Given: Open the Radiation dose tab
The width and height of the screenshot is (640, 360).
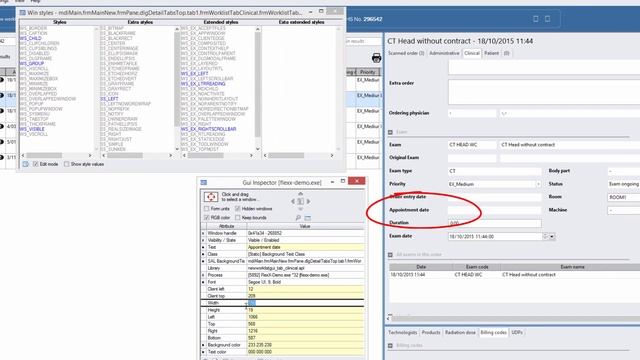Looking at the screenshot, I should [460, 333].
